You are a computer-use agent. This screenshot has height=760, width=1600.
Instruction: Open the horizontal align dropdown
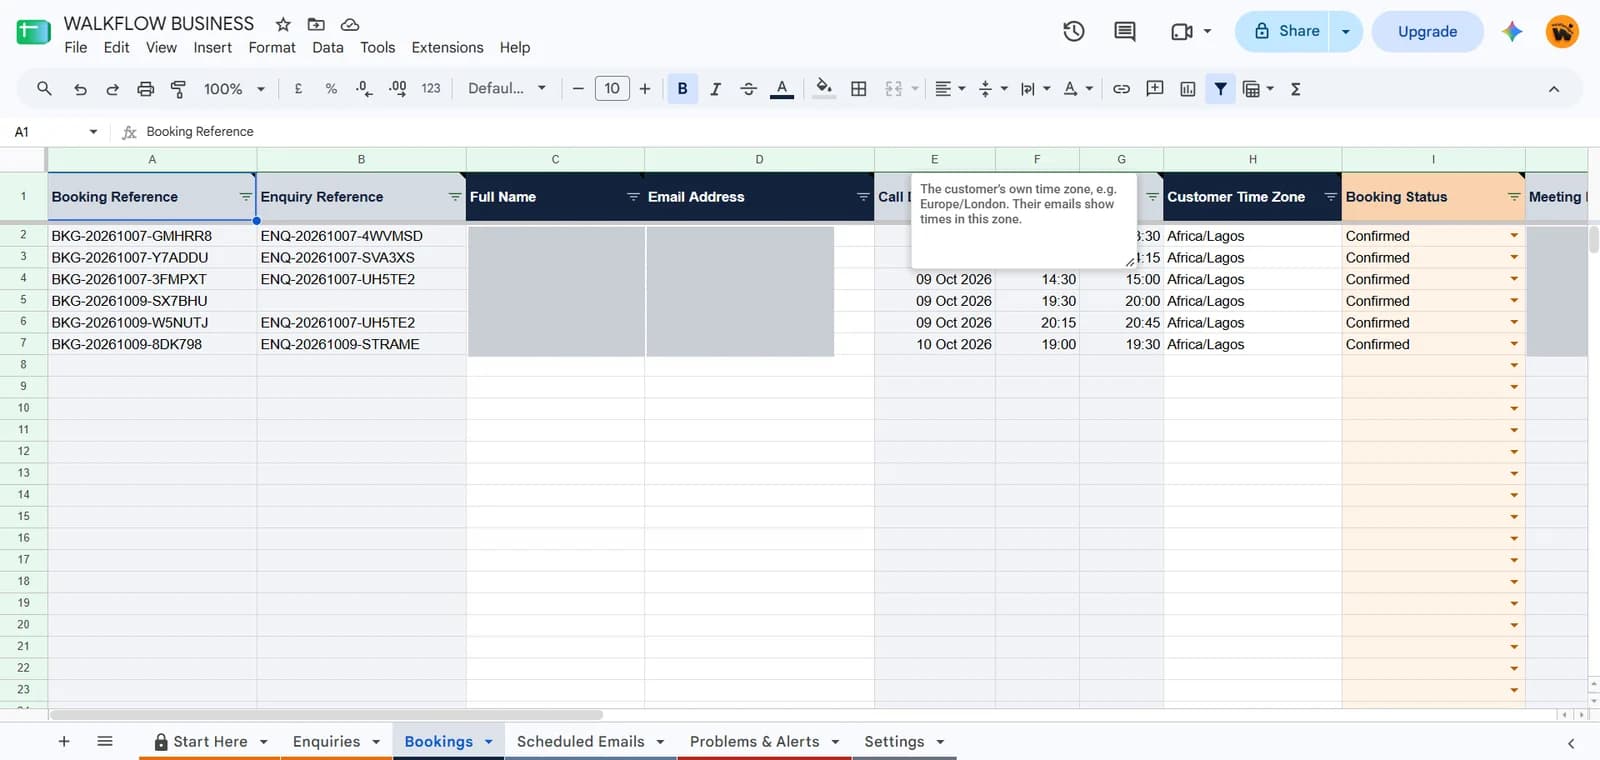950,89
